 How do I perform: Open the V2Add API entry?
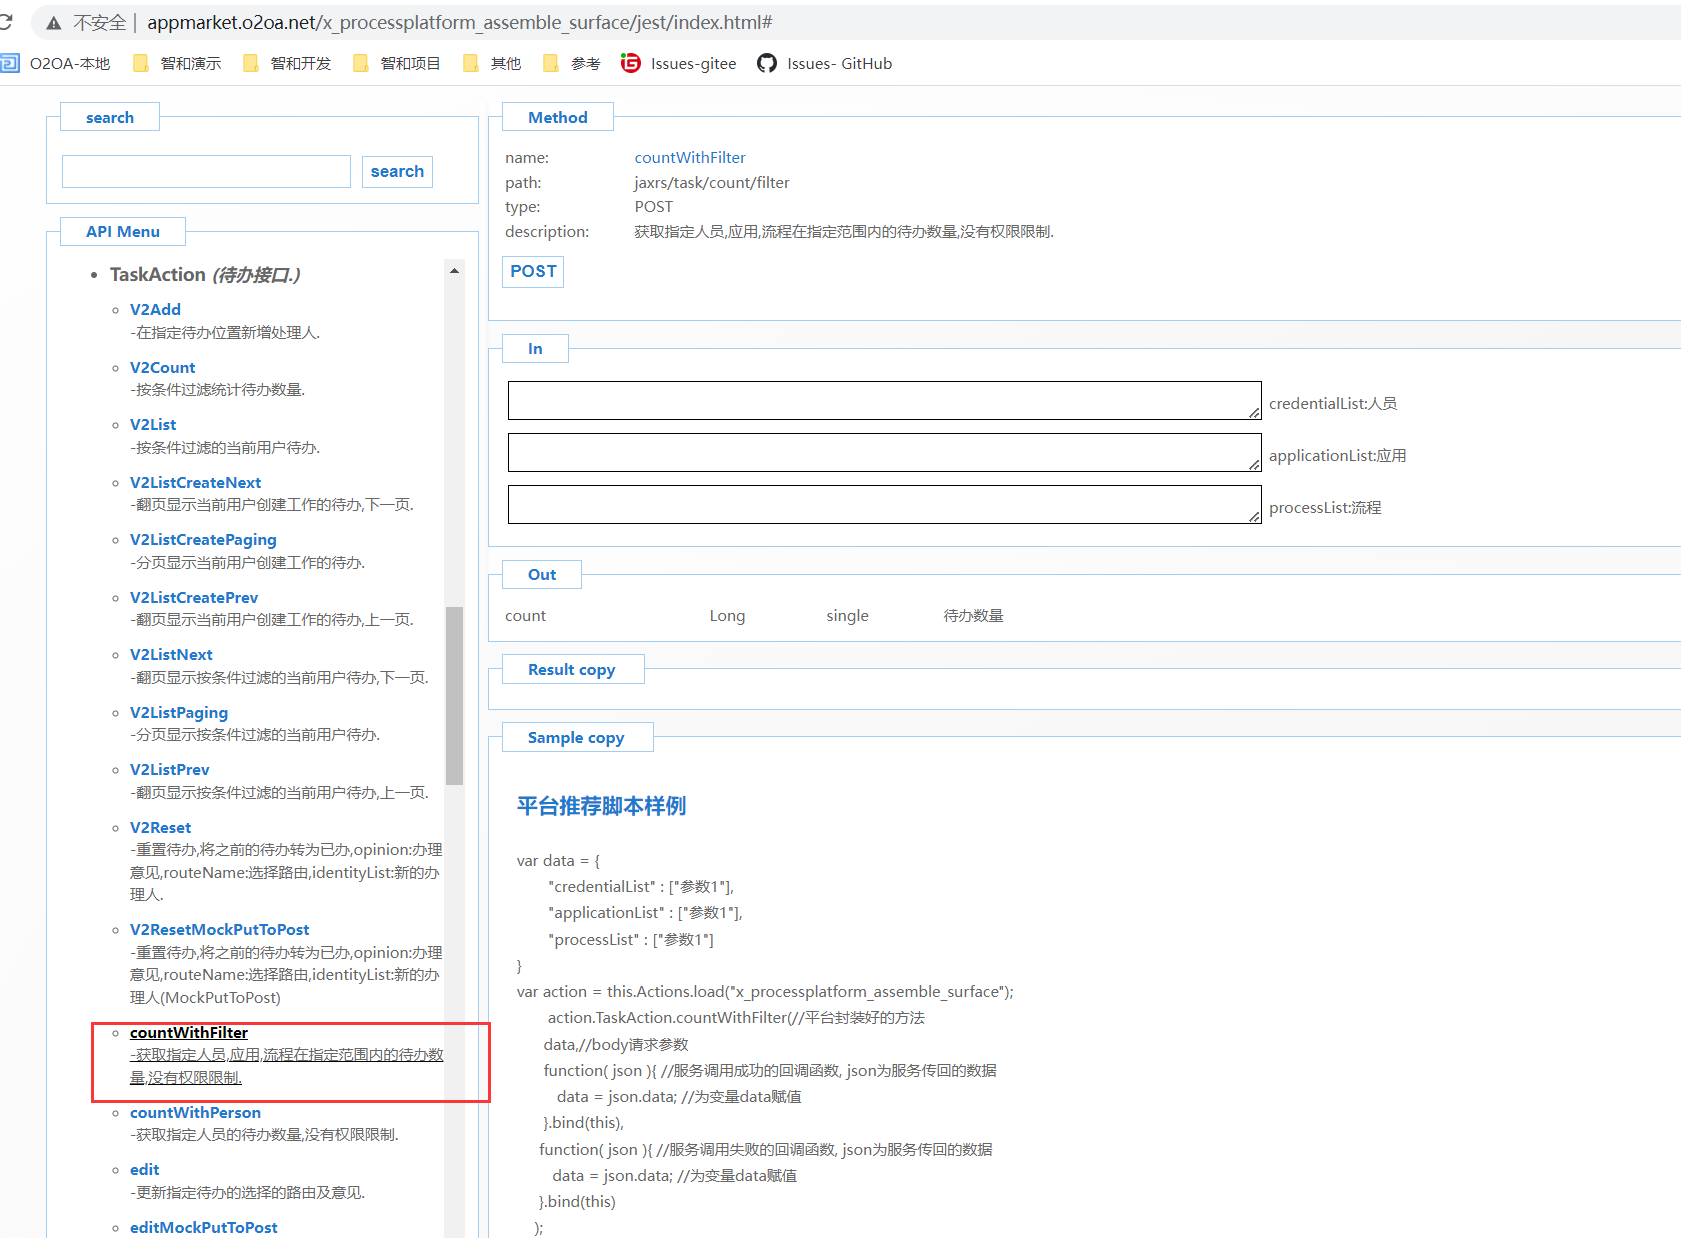click(x=155, y=309)
